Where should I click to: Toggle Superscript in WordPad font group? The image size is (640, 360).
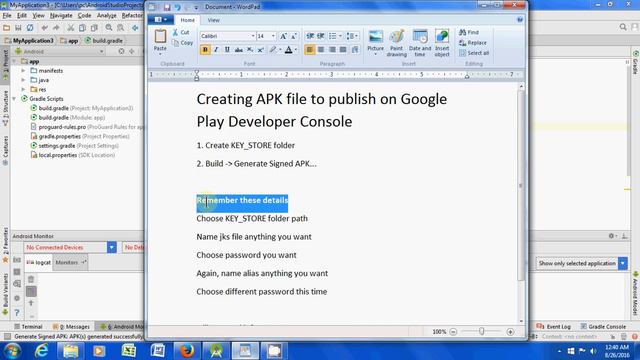pyautogui.click(x=260, y=50)
